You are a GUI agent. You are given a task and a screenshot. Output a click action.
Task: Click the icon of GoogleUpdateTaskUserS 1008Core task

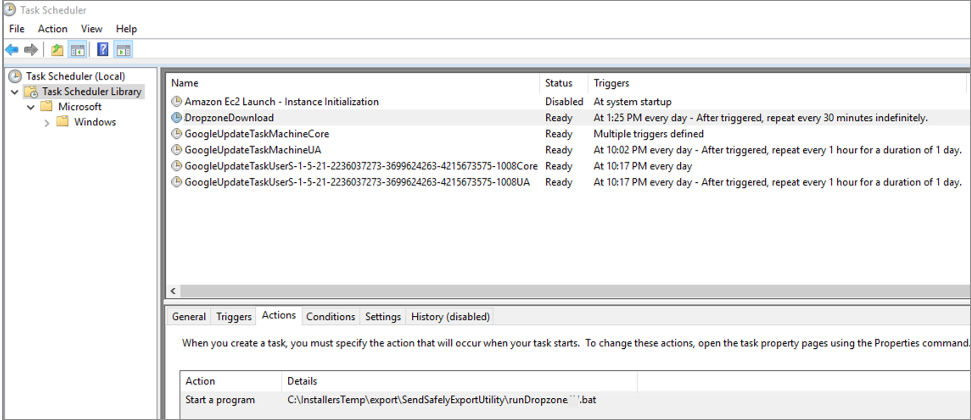click(176, 166)
